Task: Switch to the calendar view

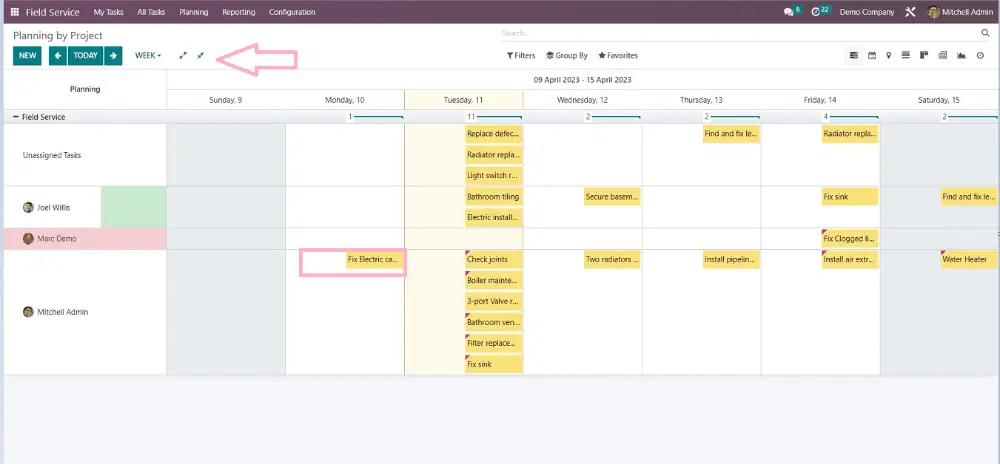Action: (x=872, y=56)
